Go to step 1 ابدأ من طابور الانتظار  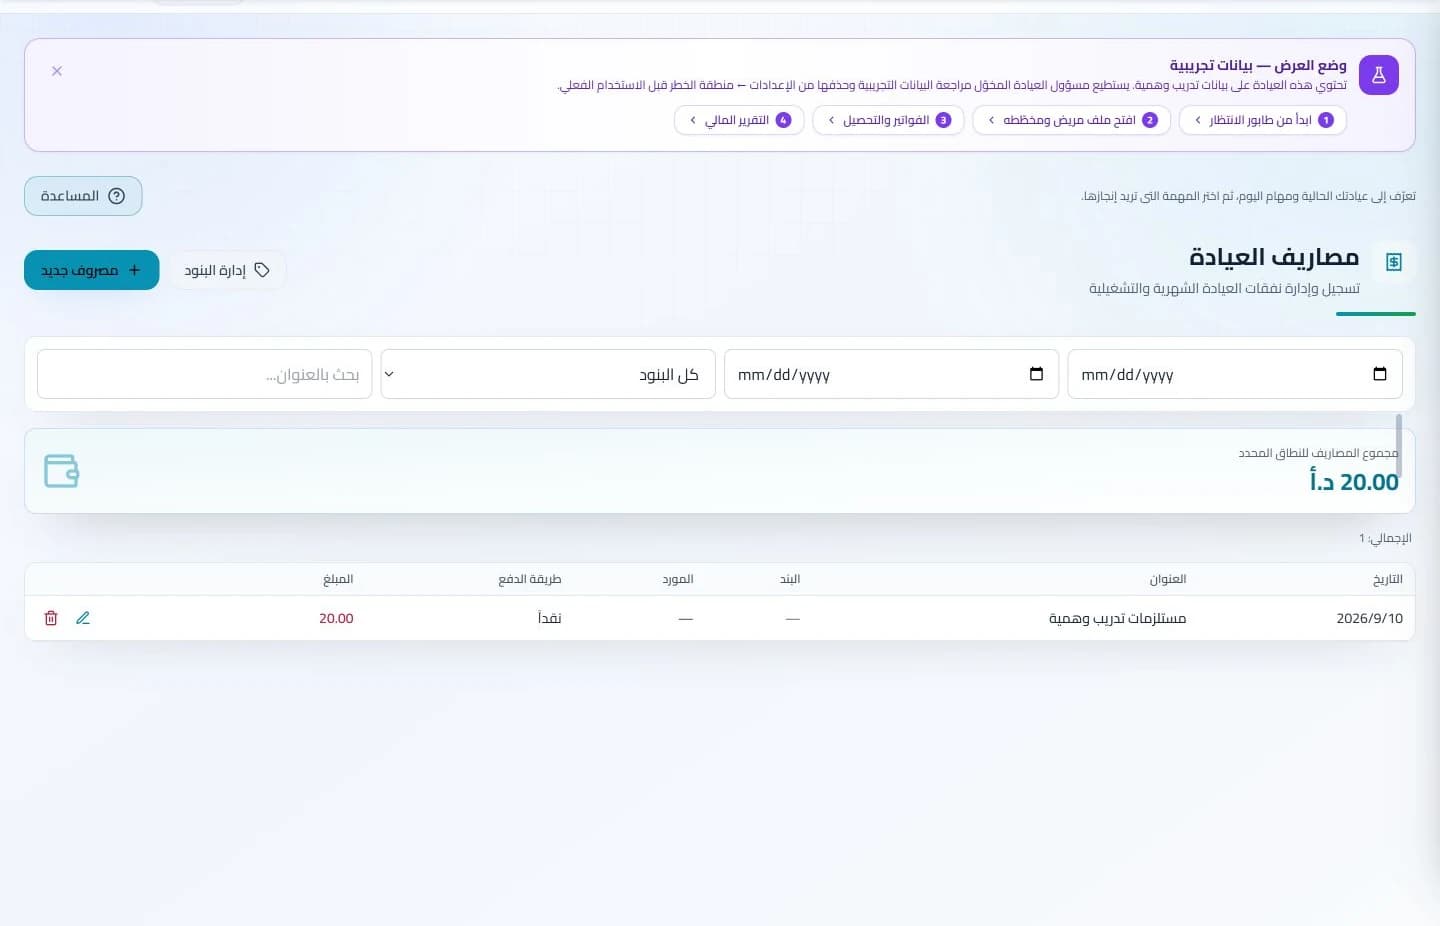click(1263, 120)
